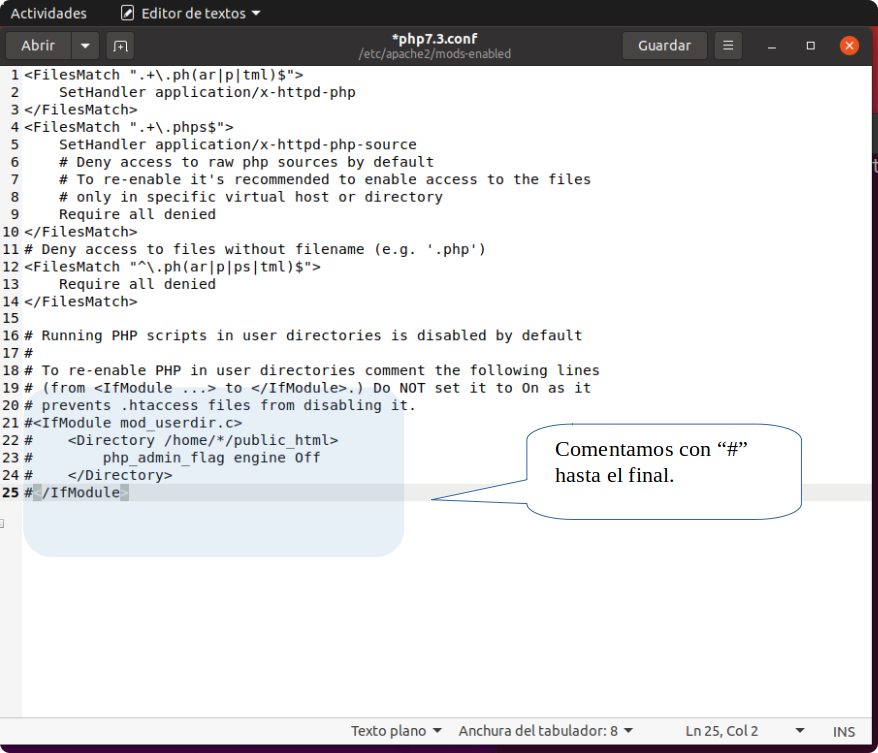878x753 pixels.
Task: Click the text 'Require all denied' on line 9
Action: pyautogui.click(x=137, y=214)
